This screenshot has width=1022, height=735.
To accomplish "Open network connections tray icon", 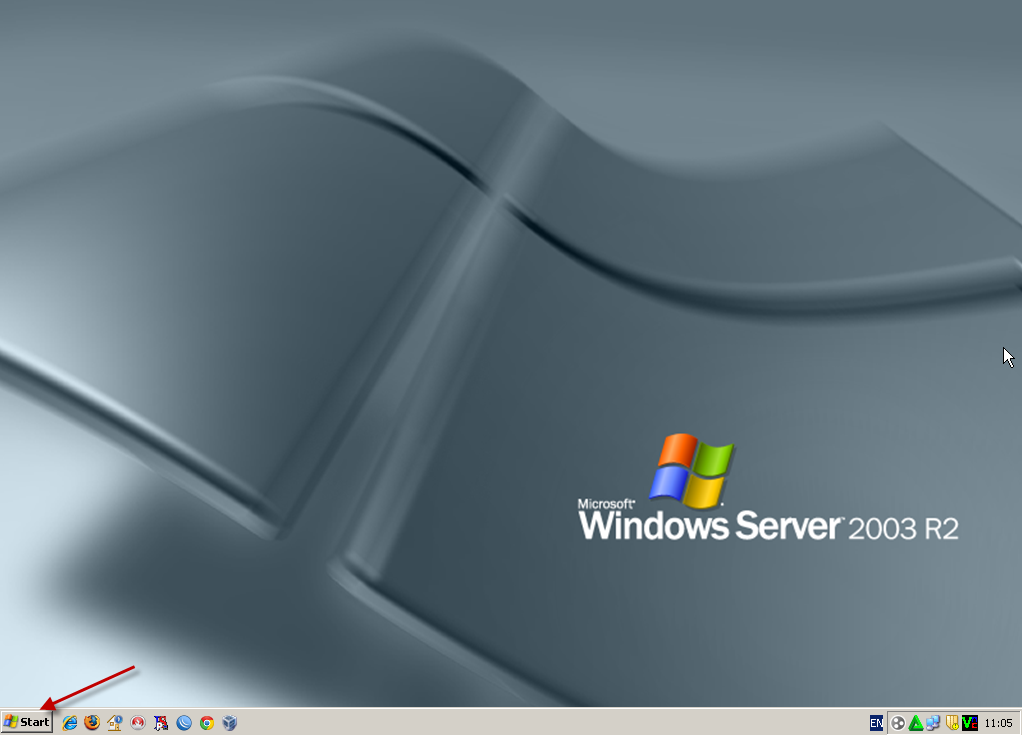I will tap(933, 723).
